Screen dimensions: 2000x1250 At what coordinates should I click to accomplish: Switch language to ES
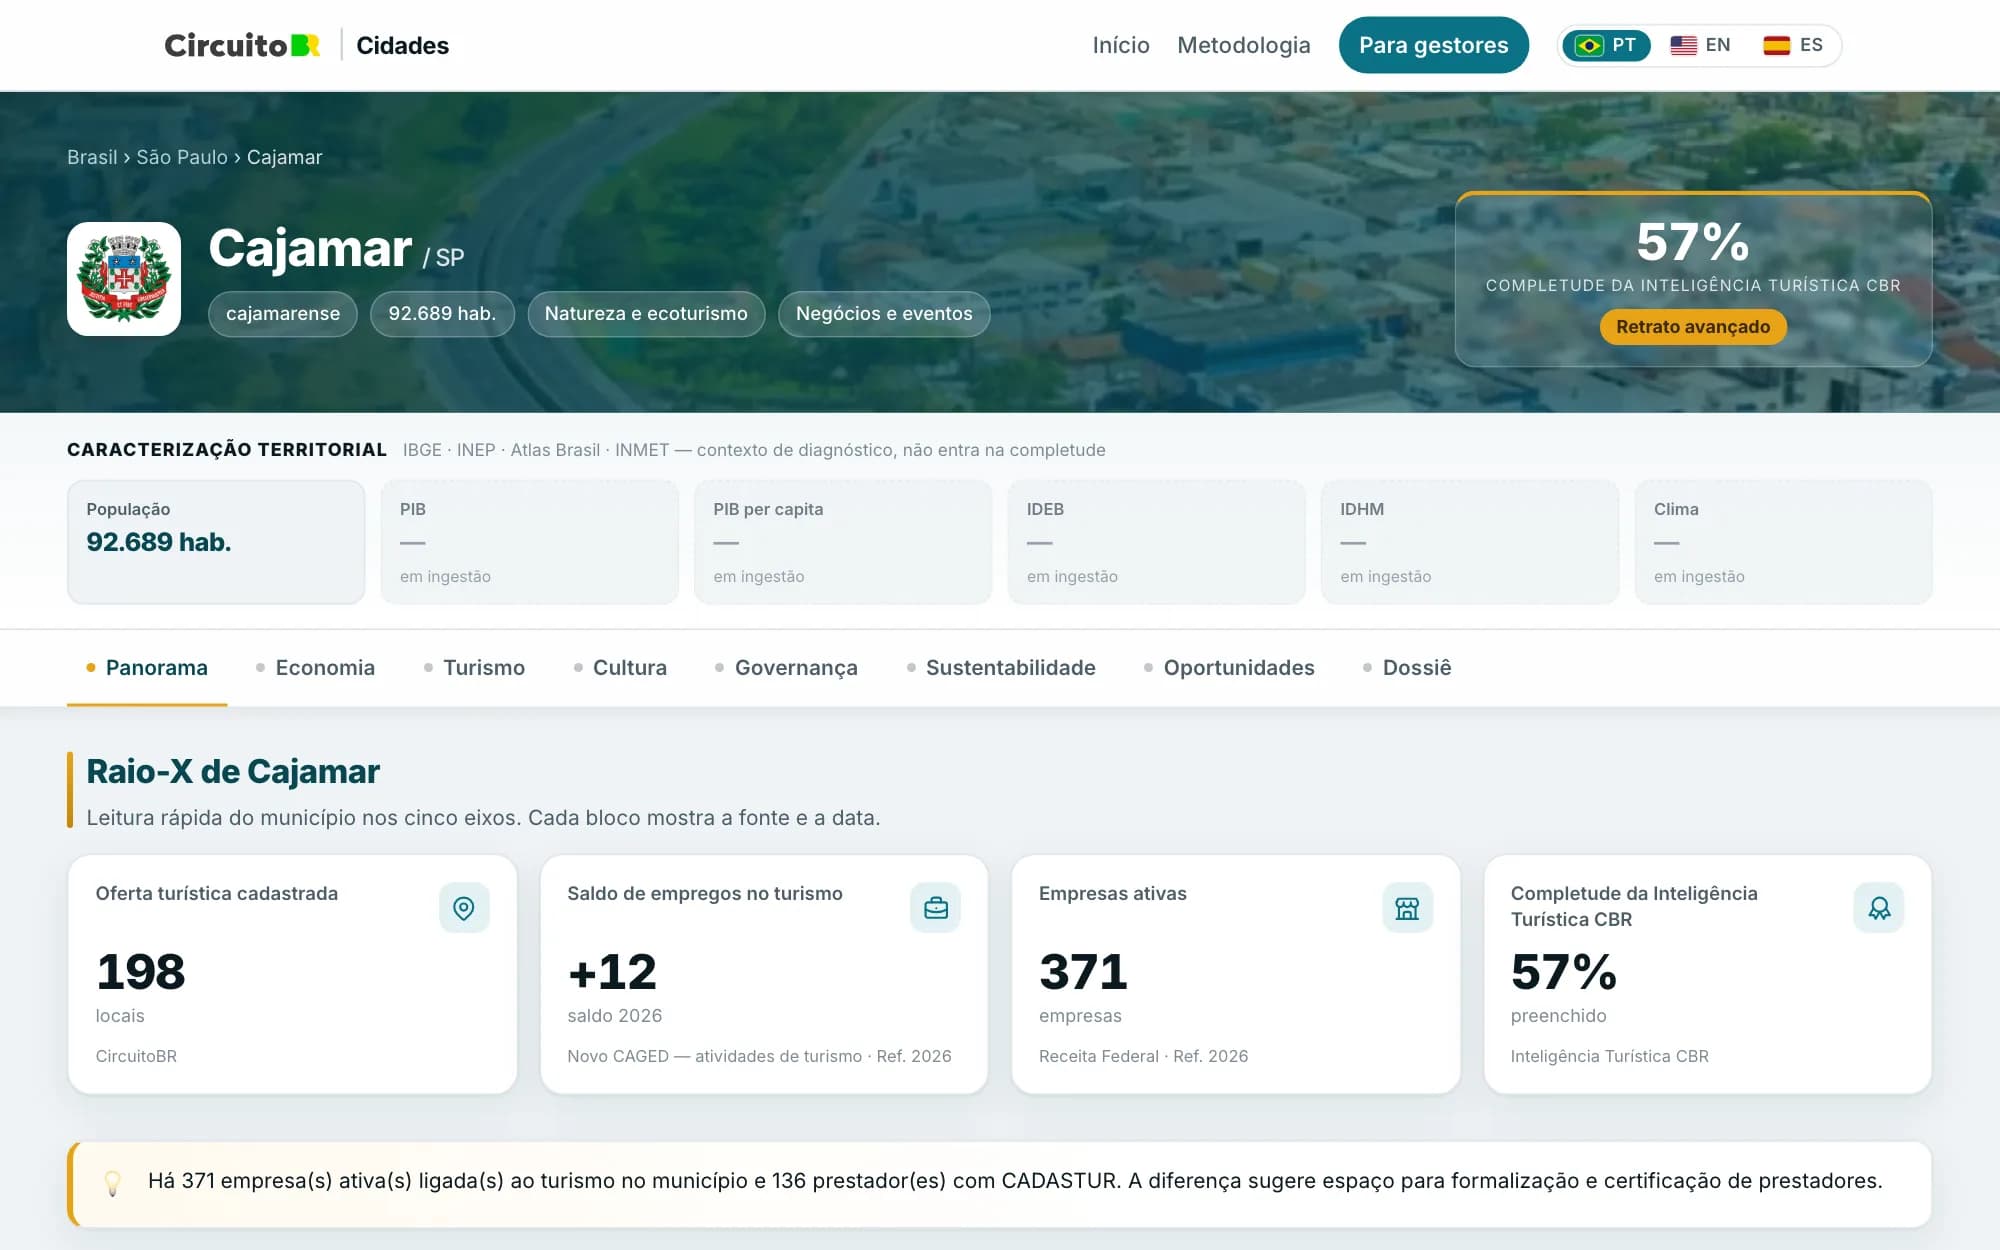point(1794,45)
